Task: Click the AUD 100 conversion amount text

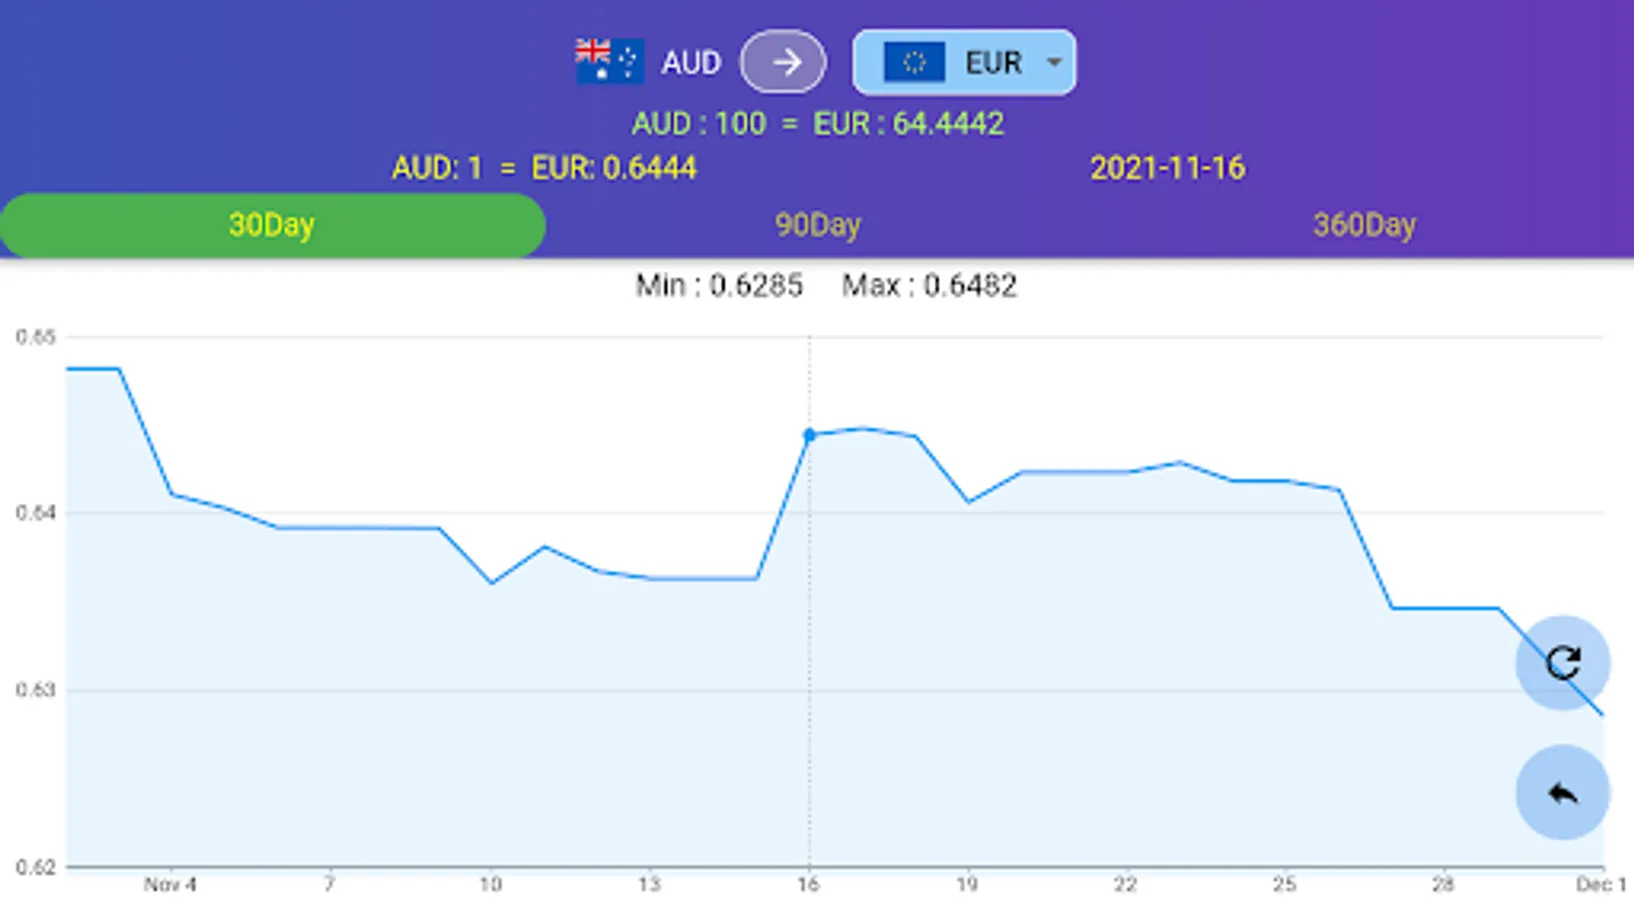Action: [698, 124]
